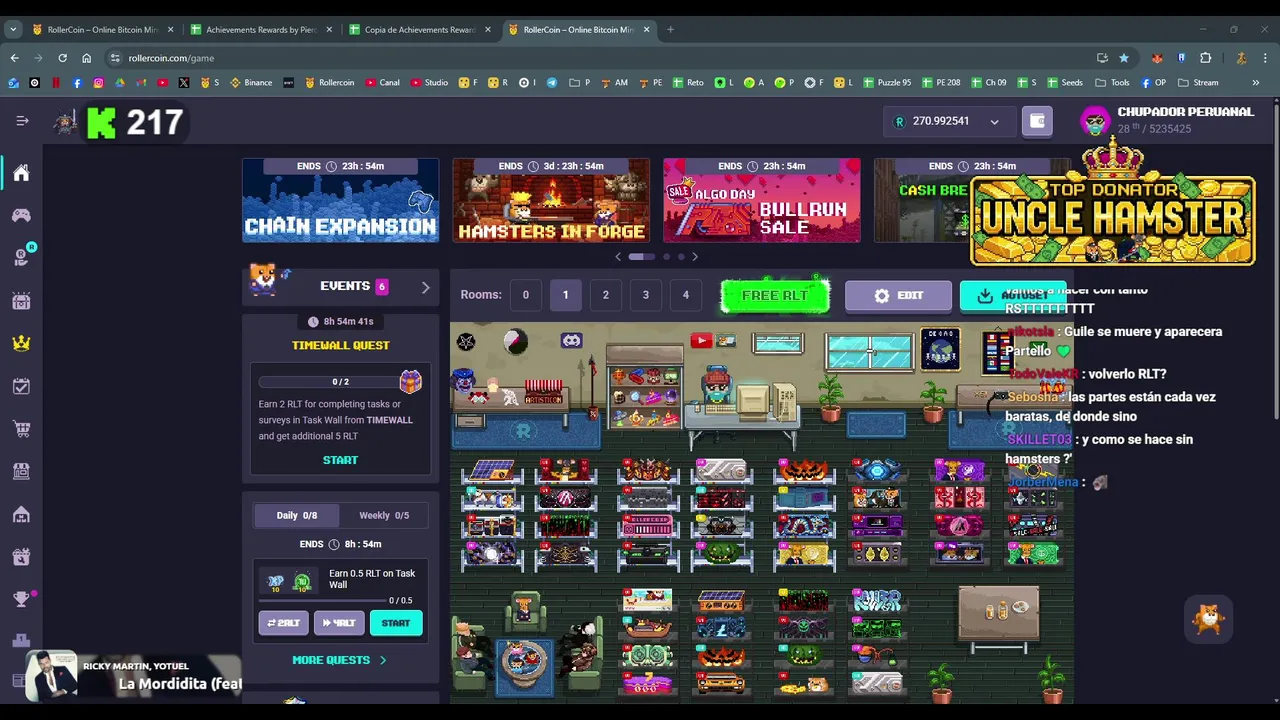Open the Tools bookmarks folder
The height and width of the screenshot is (720, 1280).
coord(1112,82)
